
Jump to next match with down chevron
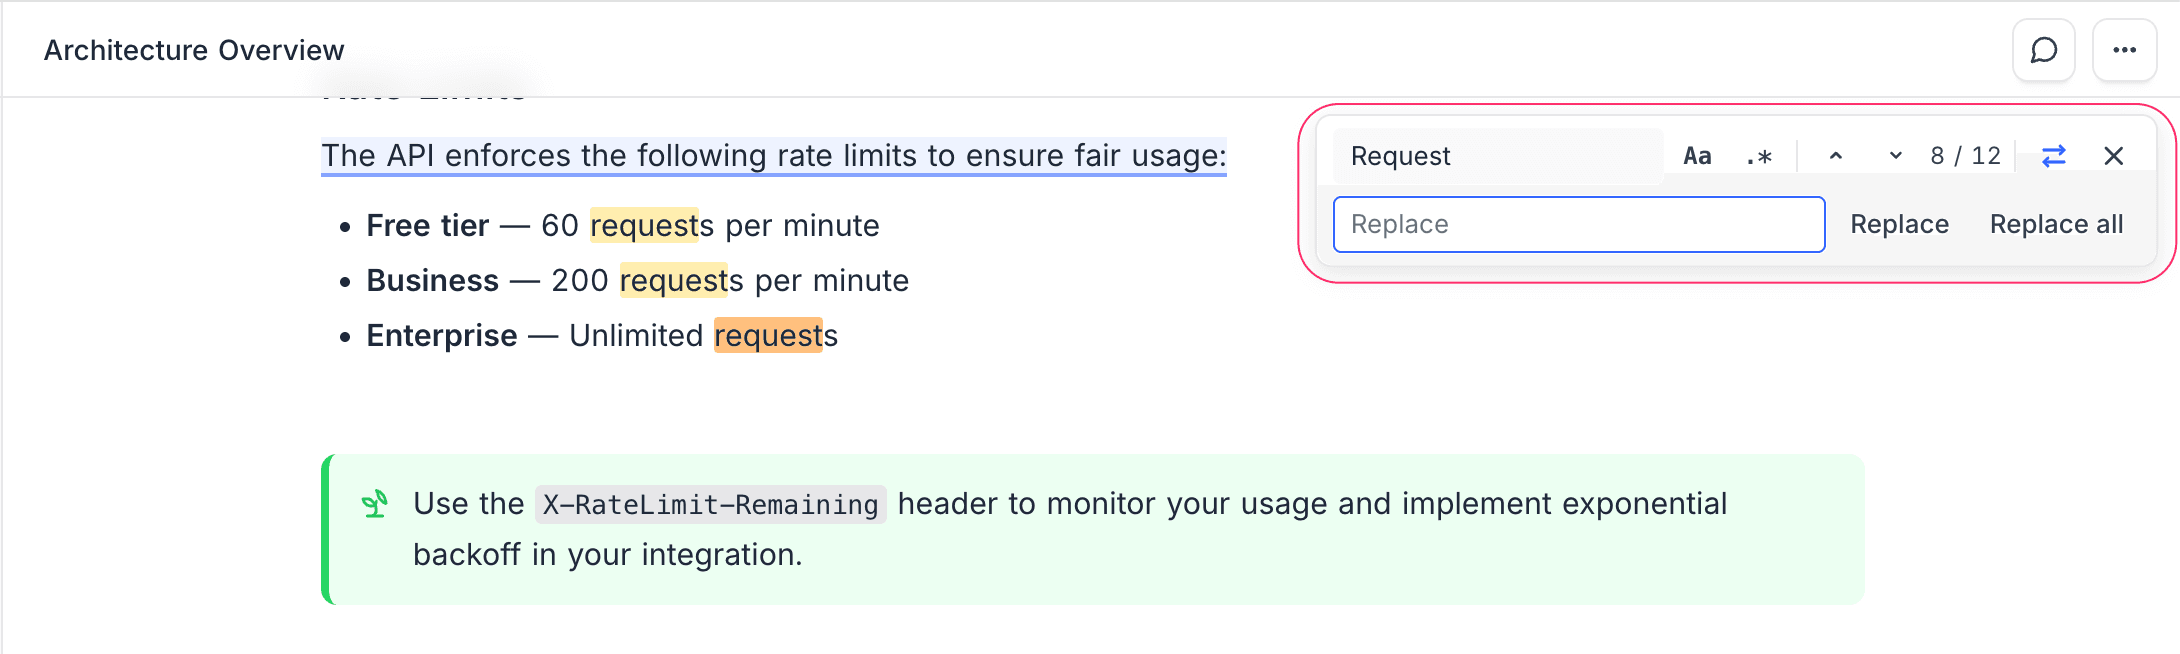click(x=1893, y=155)
